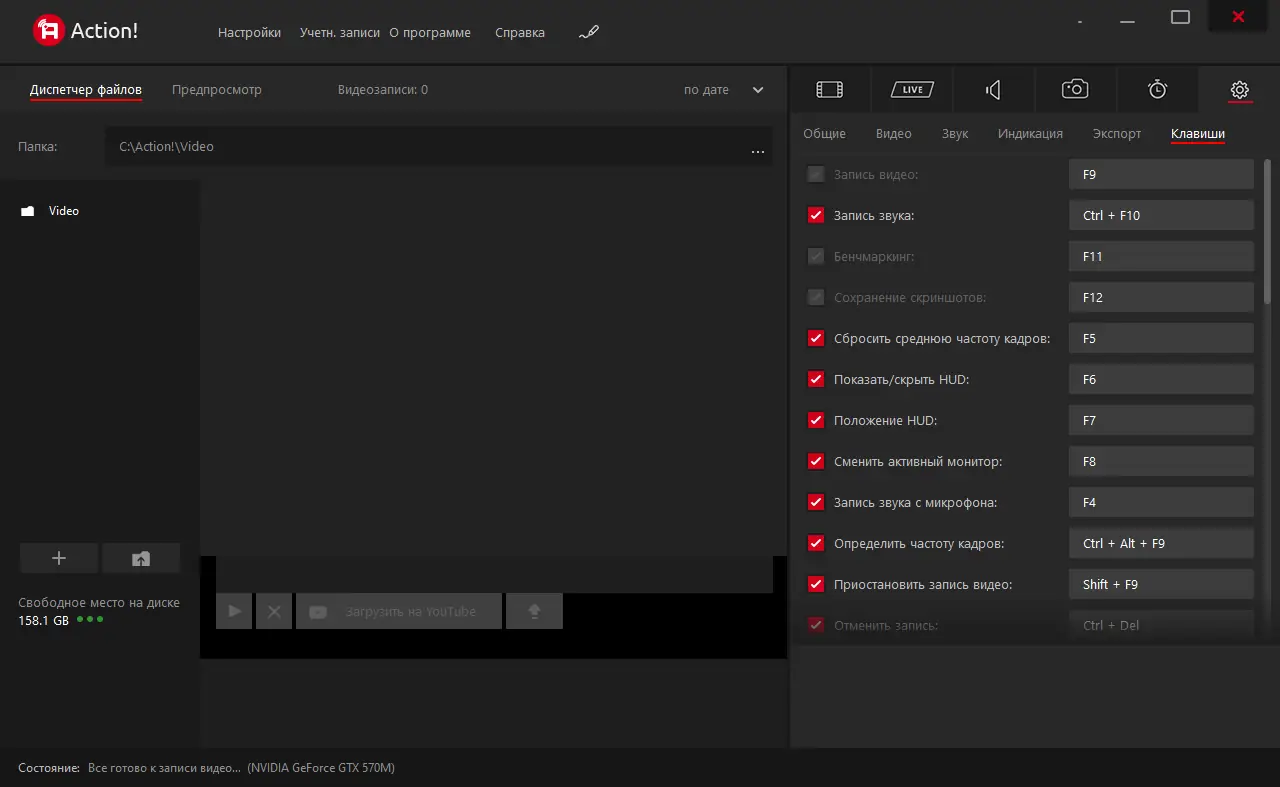Click the Action! logo icon
The width and height of the screenshot is (1280, 787).
[48, 31]
